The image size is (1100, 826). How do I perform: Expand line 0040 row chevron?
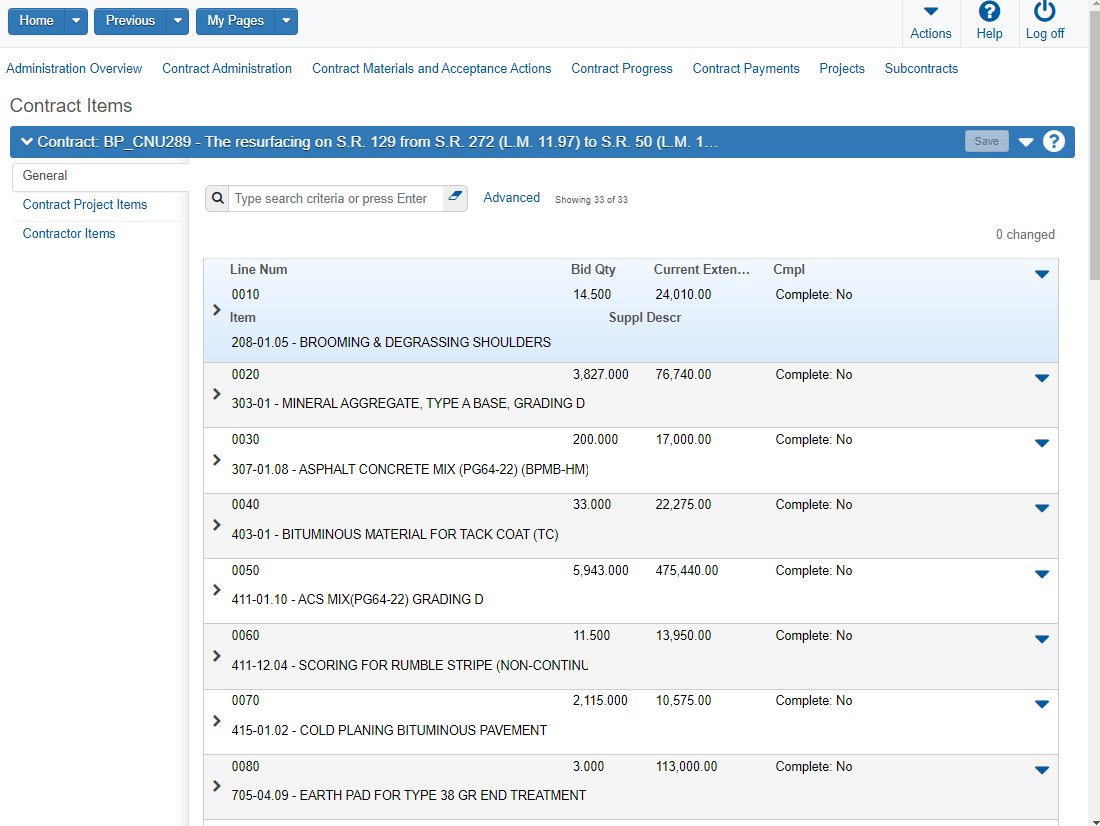217,524
